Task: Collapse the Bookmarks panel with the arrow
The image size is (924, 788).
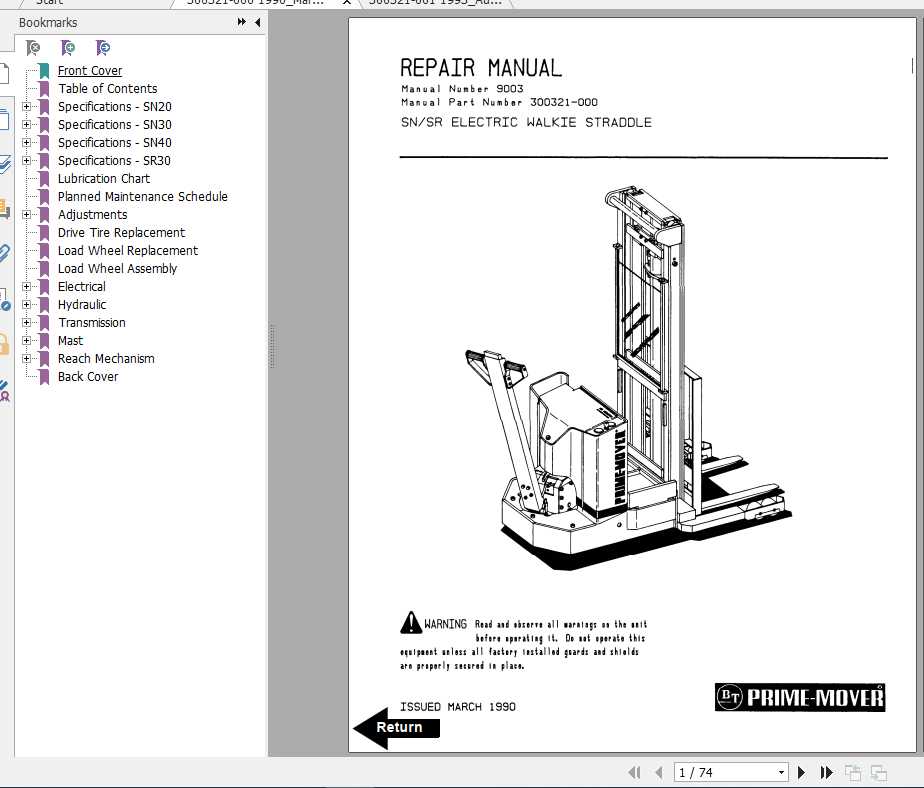Action: 257,22
